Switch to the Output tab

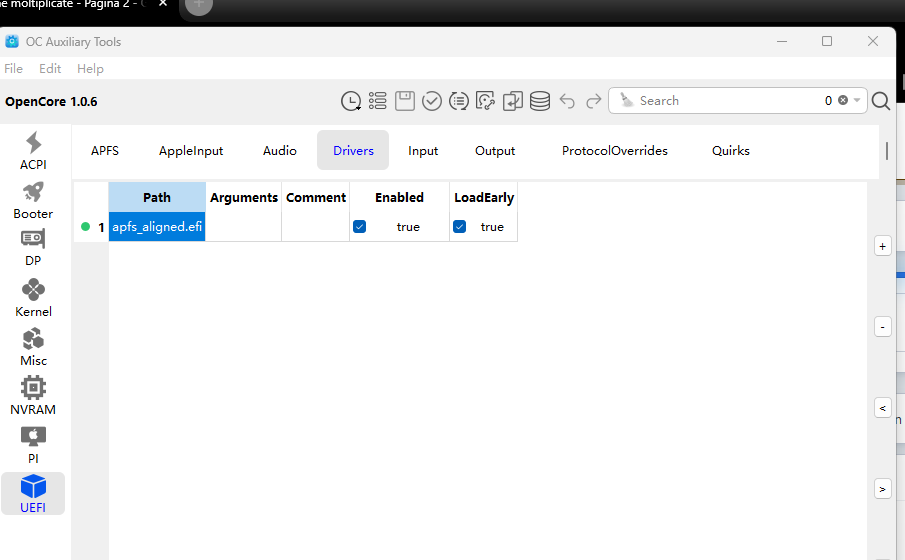click(x=495, y=151)
